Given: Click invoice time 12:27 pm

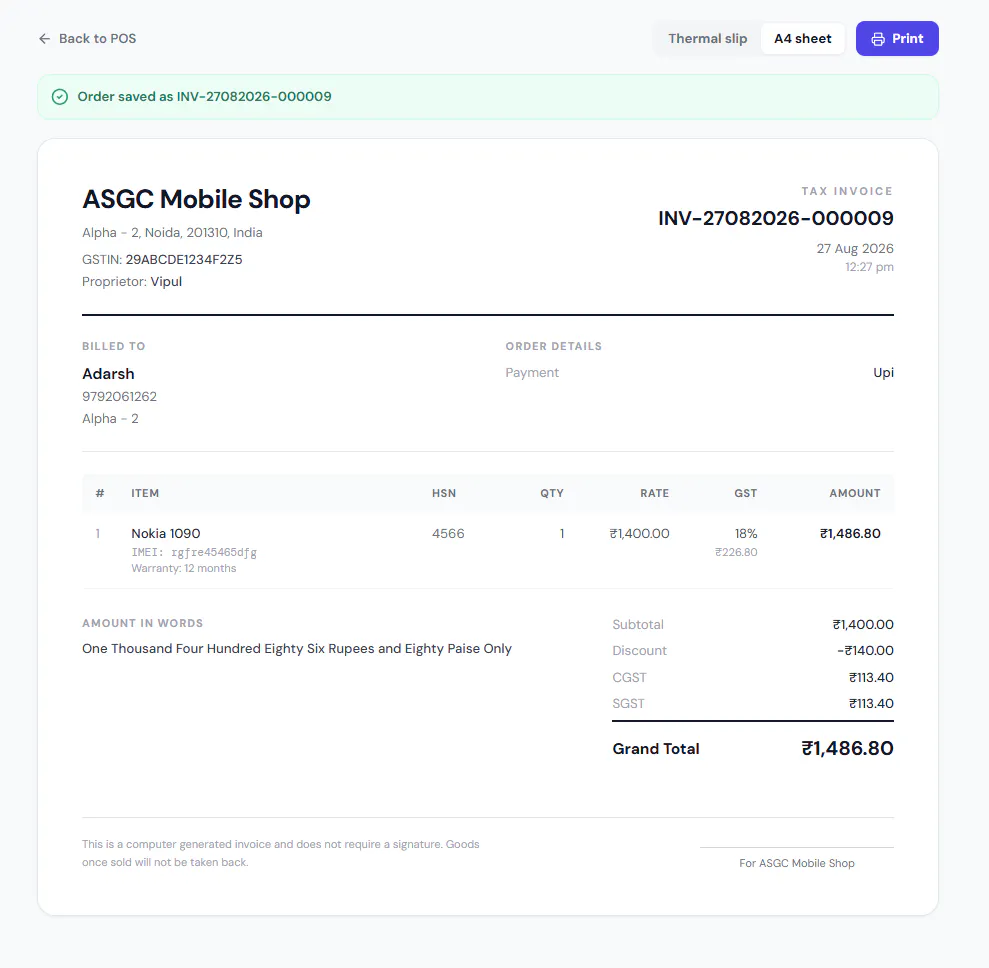Looking at the screenshot, I should (869, 267).
